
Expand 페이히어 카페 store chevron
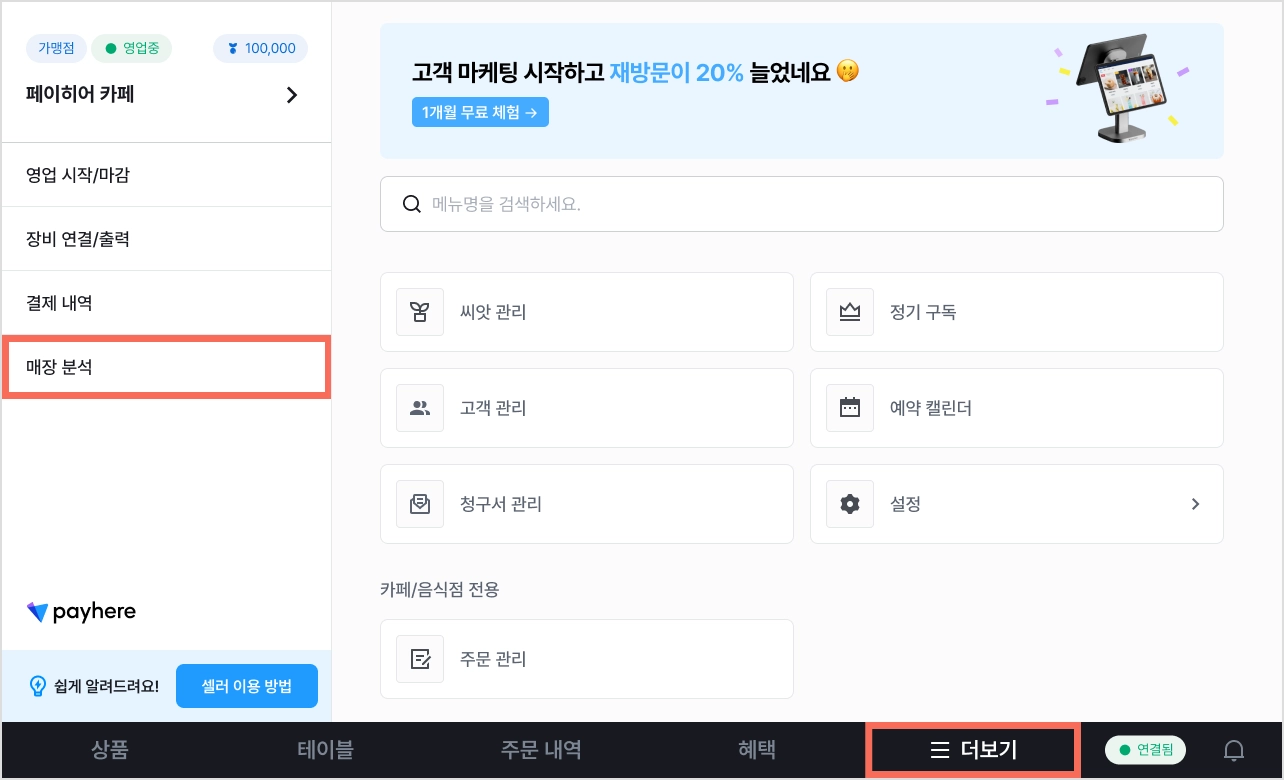click(292, 95)
